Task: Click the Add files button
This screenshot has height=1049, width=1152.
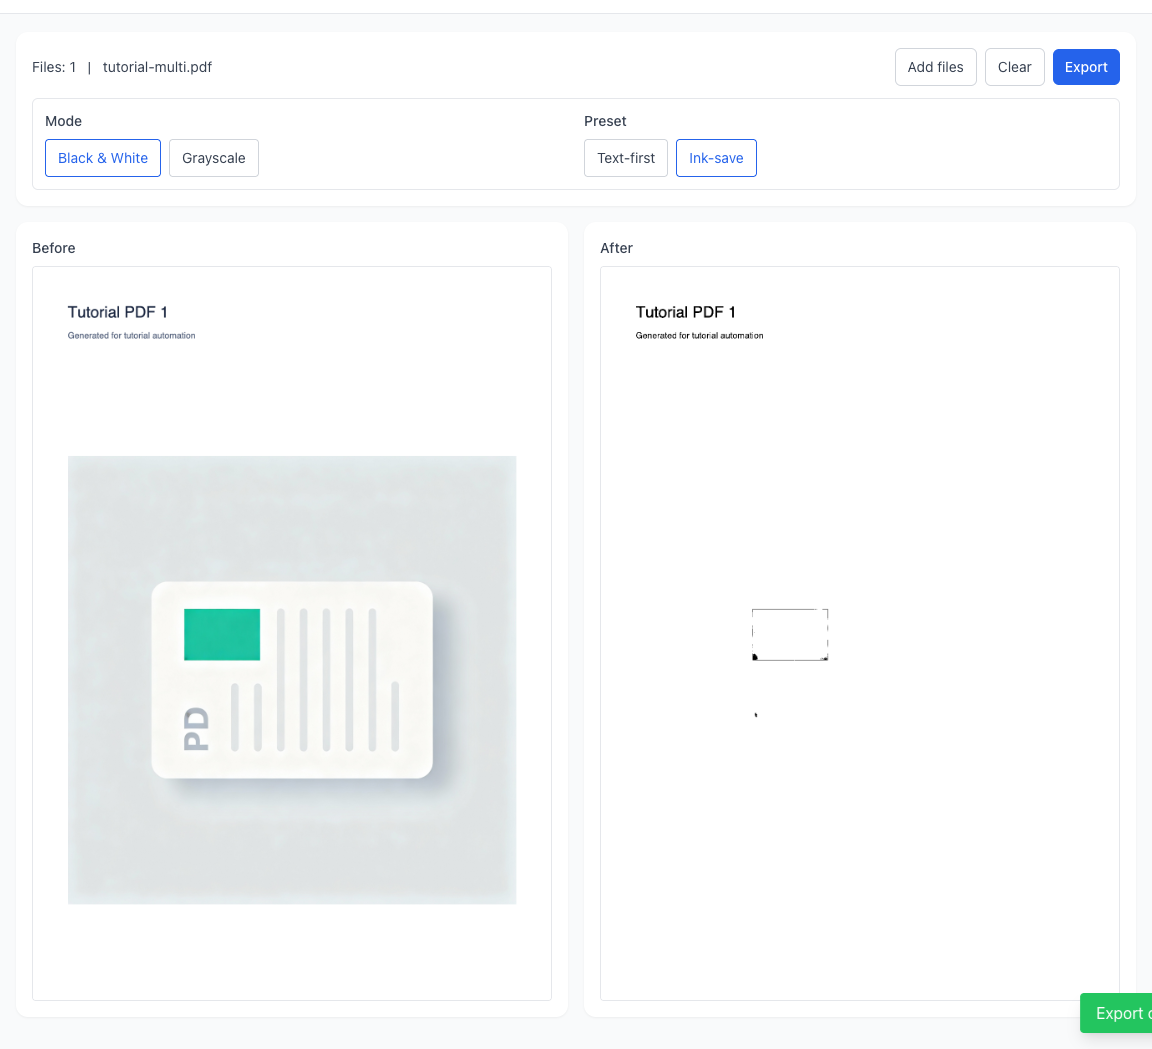Action: tap(935, 67)
